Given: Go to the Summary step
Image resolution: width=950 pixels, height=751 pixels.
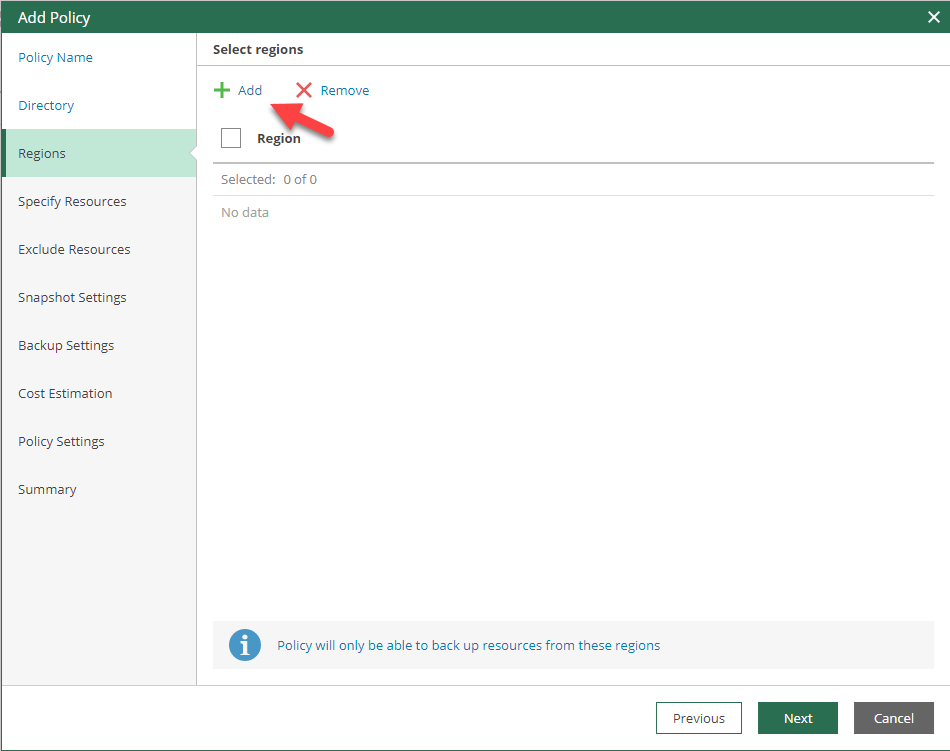Looking at the screenshot, I should pos(47,490).
